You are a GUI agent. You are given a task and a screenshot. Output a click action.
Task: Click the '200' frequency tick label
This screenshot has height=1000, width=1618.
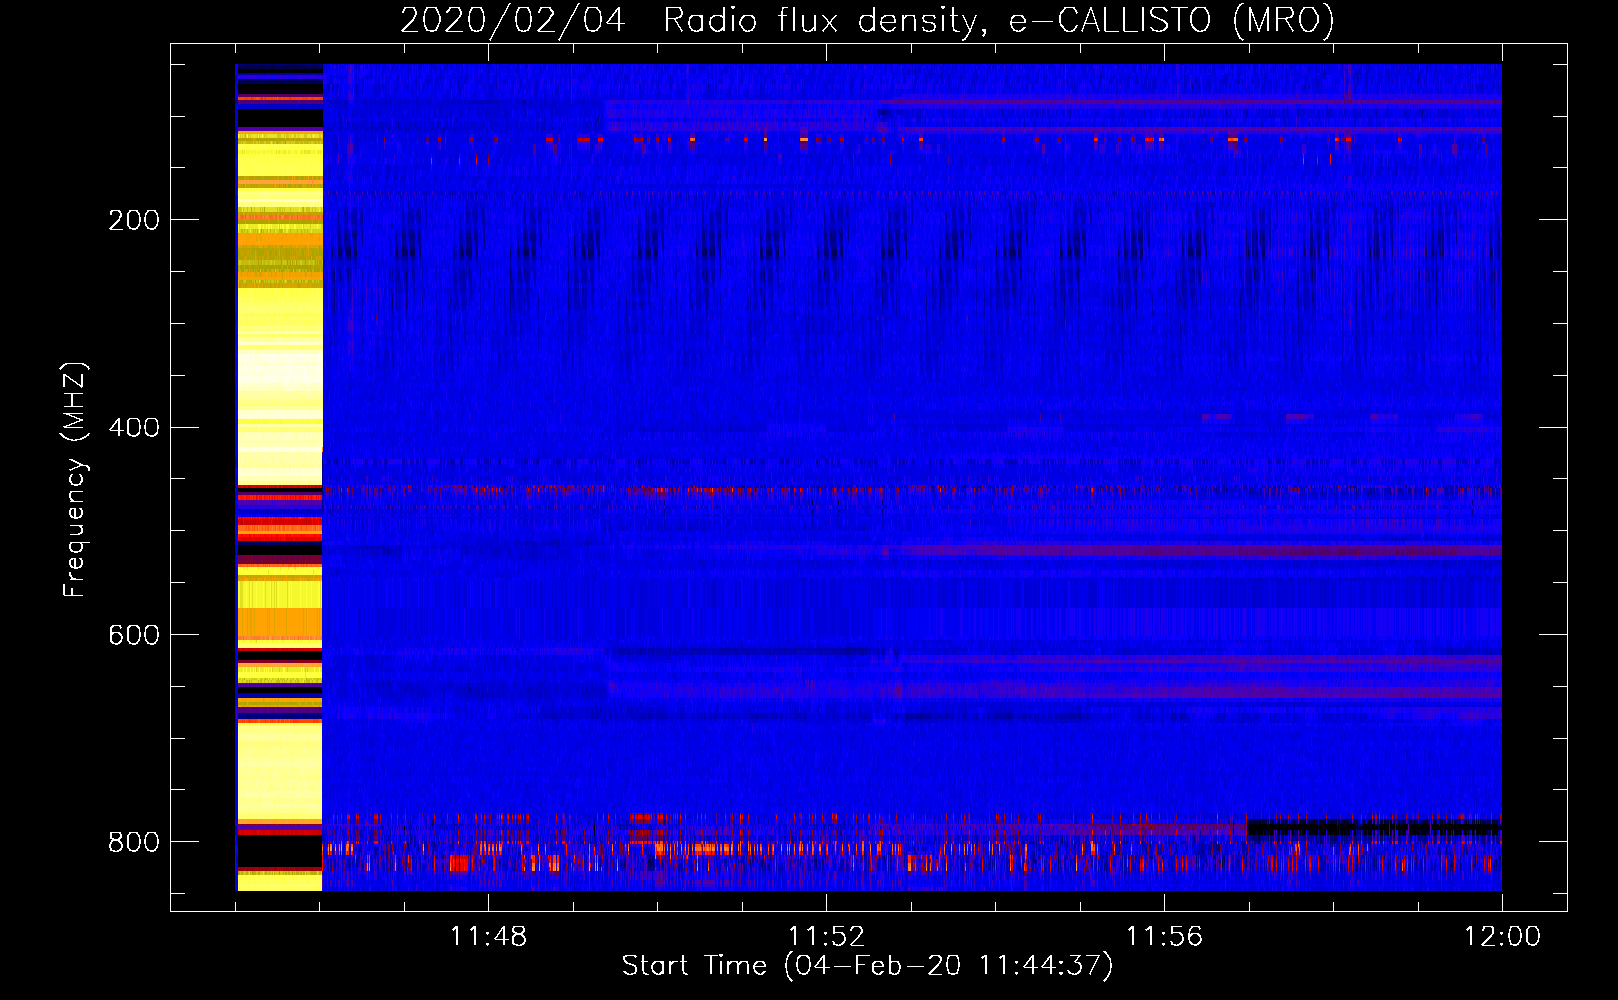click(134, 220)
